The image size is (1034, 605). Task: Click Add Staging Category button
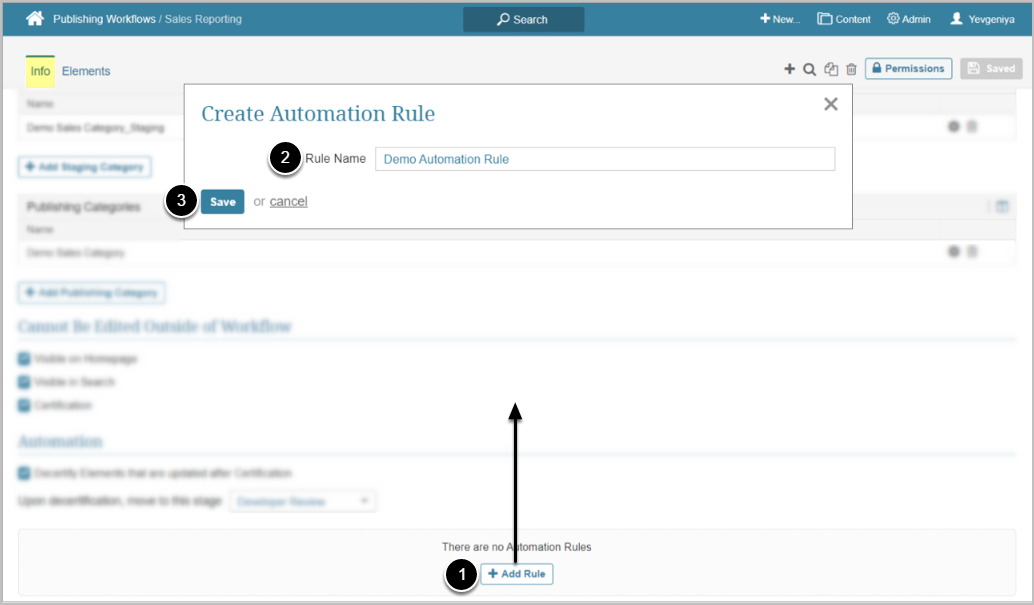[84, 167]
